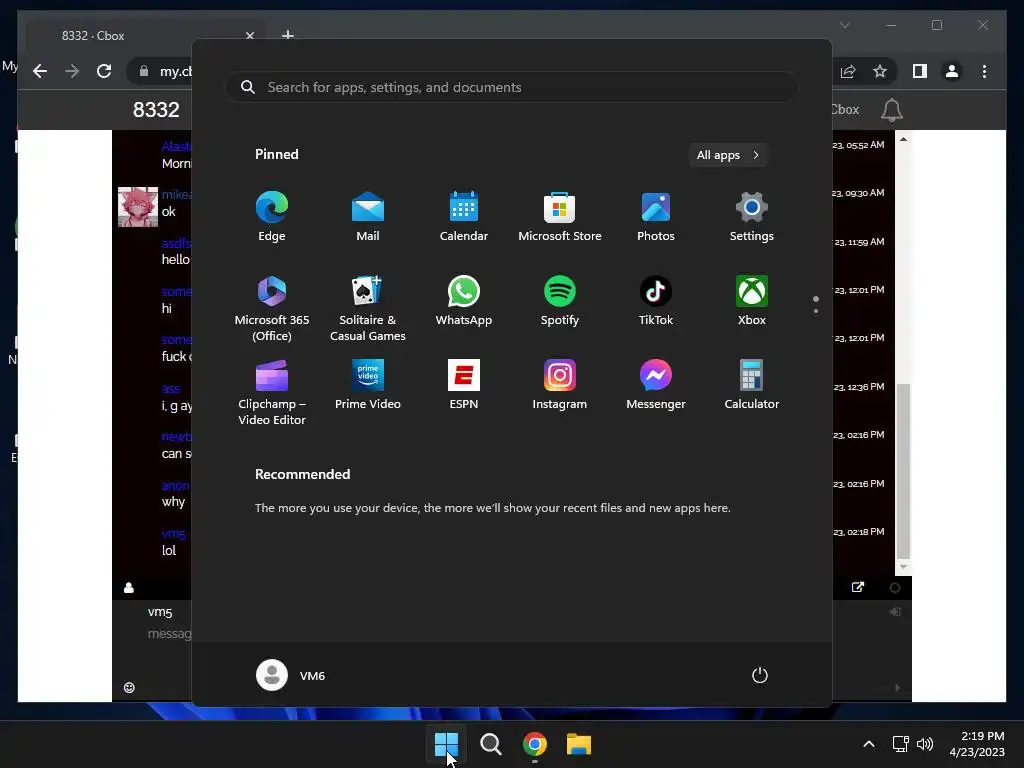The width and height of the screenshot is (1024, 768).
Task: Open Chrome tab search dropdown arrow
Action: pyautogui.click(x=844, y=25)
